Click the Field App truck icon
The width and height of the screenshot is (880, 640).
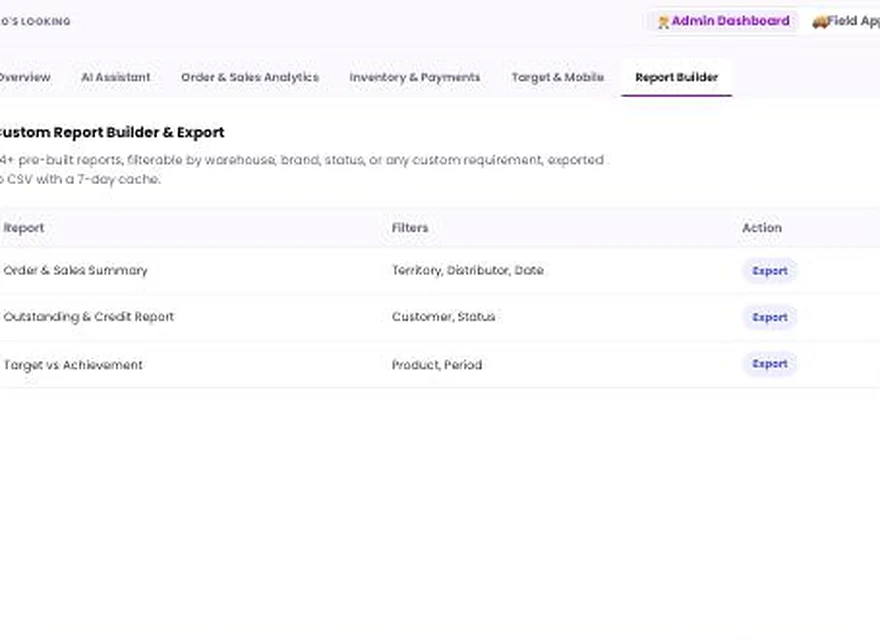tap(819, 22)
